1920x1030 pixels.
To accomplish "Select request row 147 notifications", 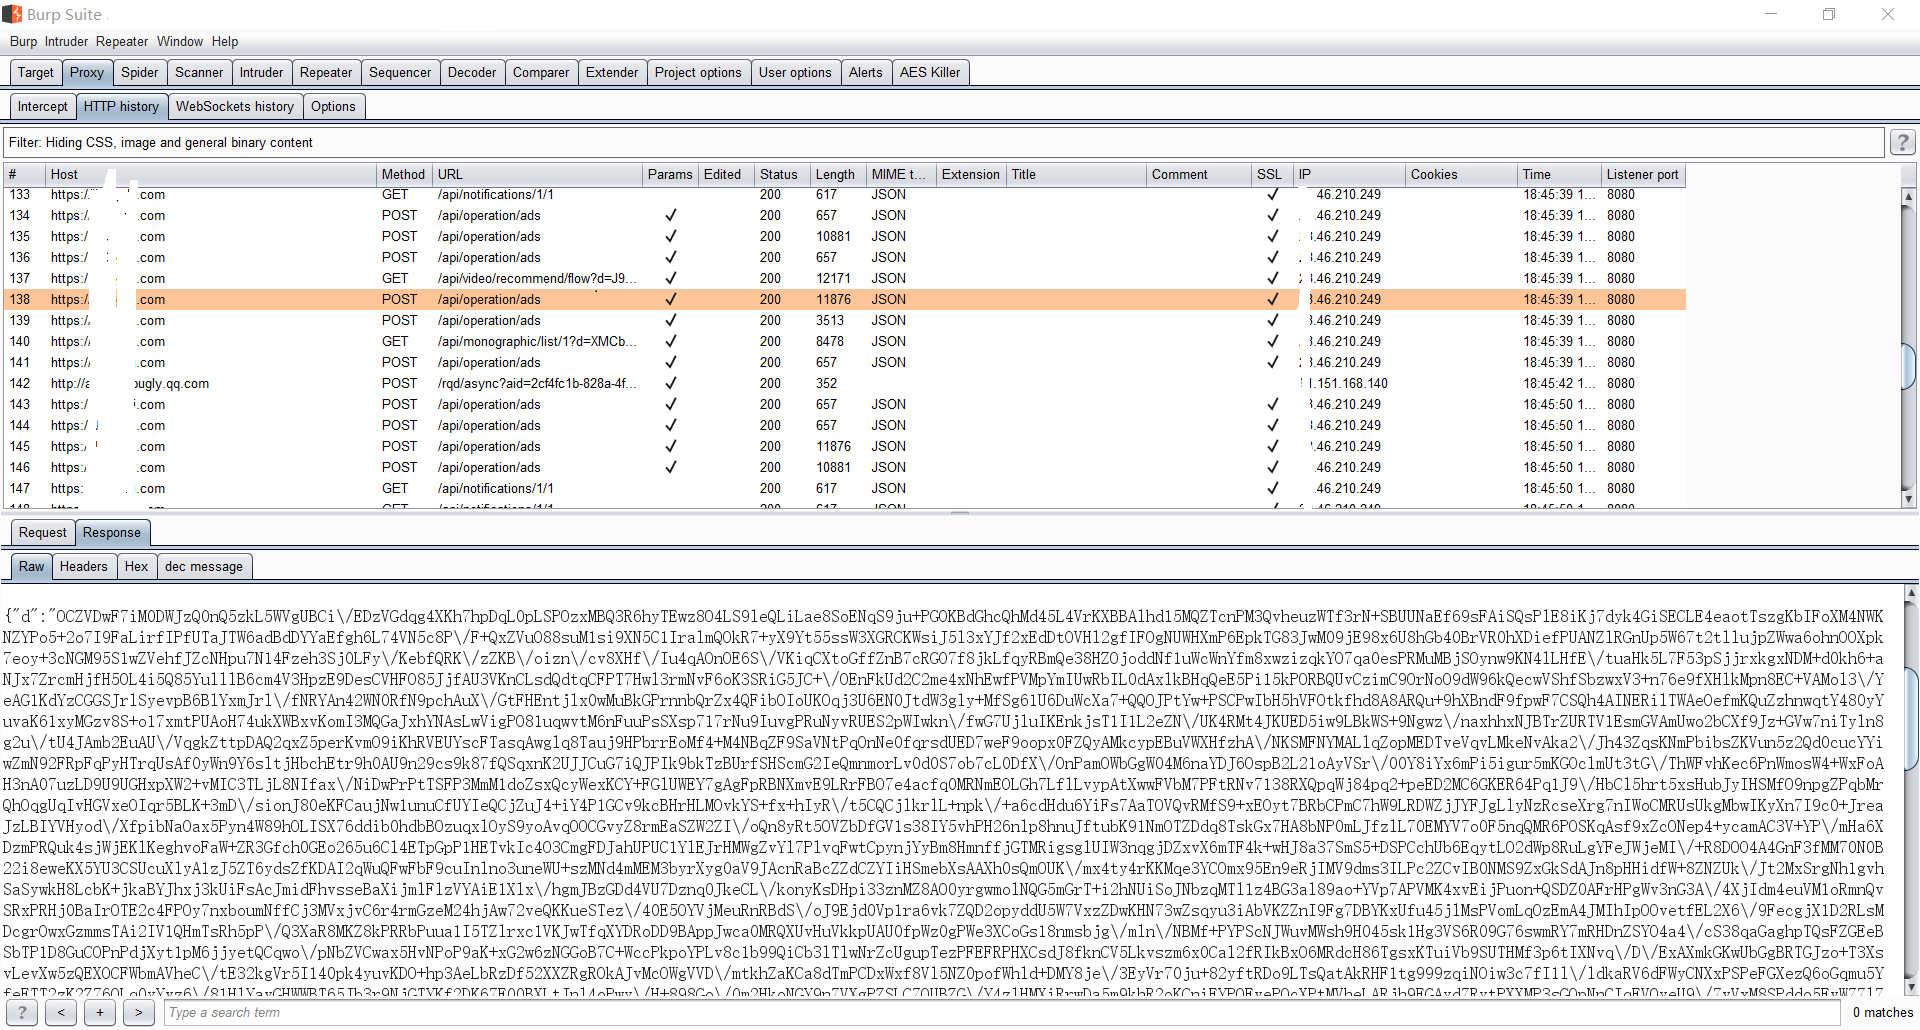I will click(845, 489).
